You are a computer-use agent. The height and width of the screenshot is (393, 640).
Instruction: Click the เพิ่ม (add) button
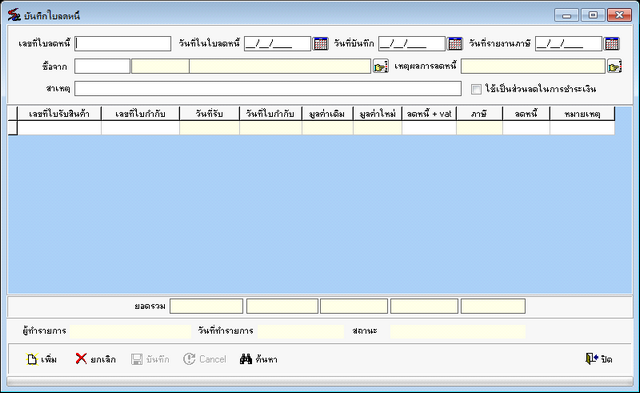(42, 359)
